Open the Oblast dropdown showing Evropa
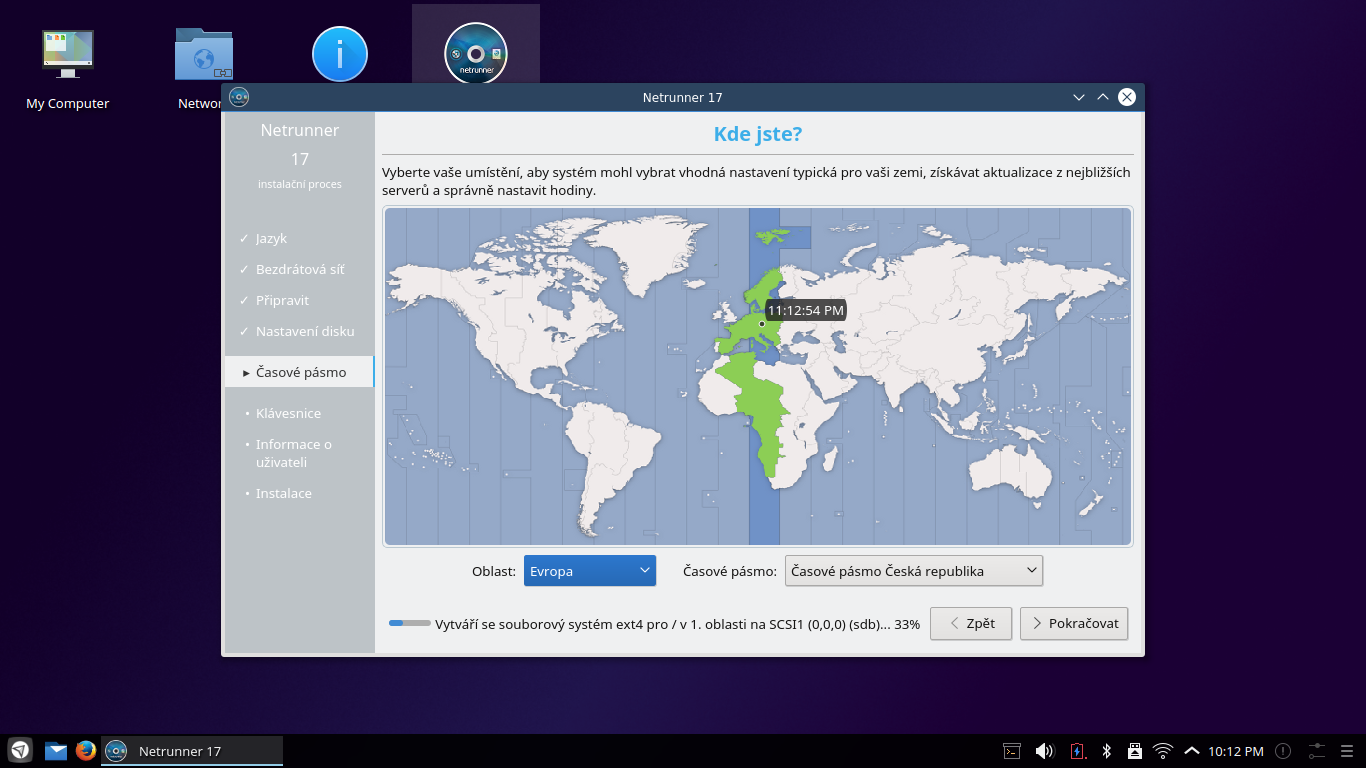Viewport: 1366px width, 768px height. point(590,571)
